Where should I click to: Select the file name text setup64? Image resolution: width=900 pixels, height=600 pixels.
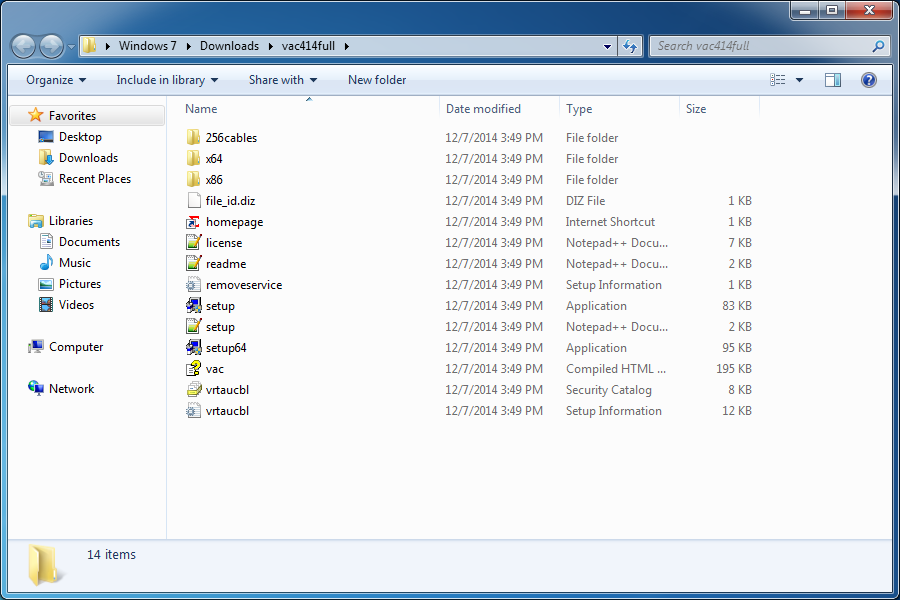226,348
